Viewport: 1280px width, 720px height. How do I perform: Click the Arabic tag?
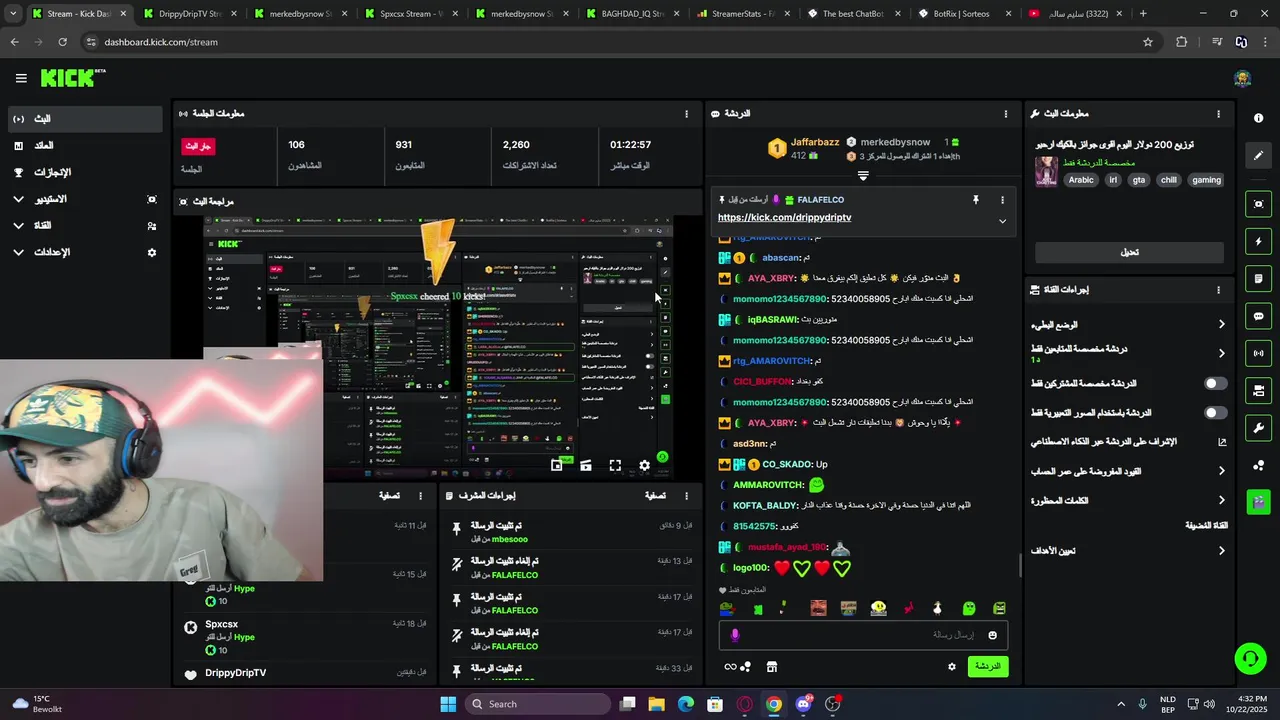tap(1081, 180)
